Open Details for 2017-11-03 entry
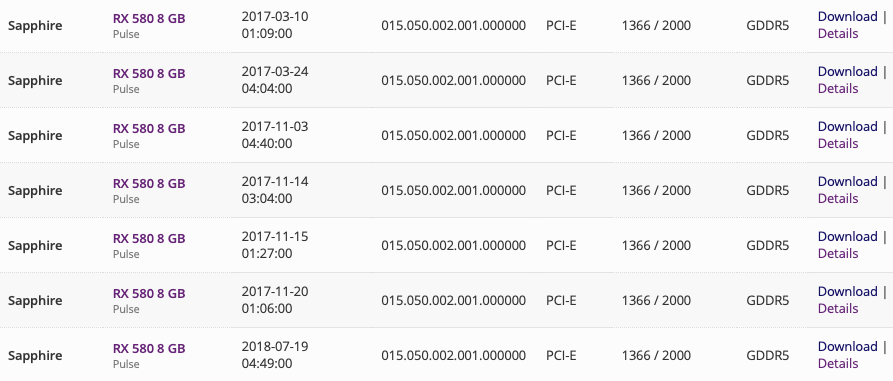The width and height of the screenshot is (893, 381). [838, 144]
